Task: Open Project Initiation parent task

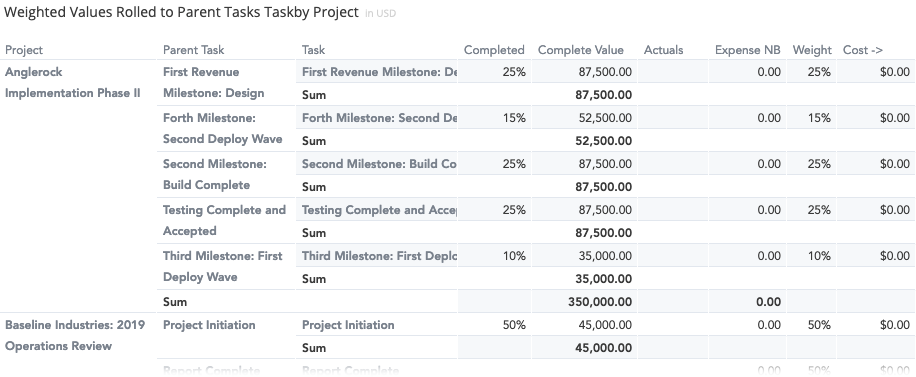Action: pos(209,325)
